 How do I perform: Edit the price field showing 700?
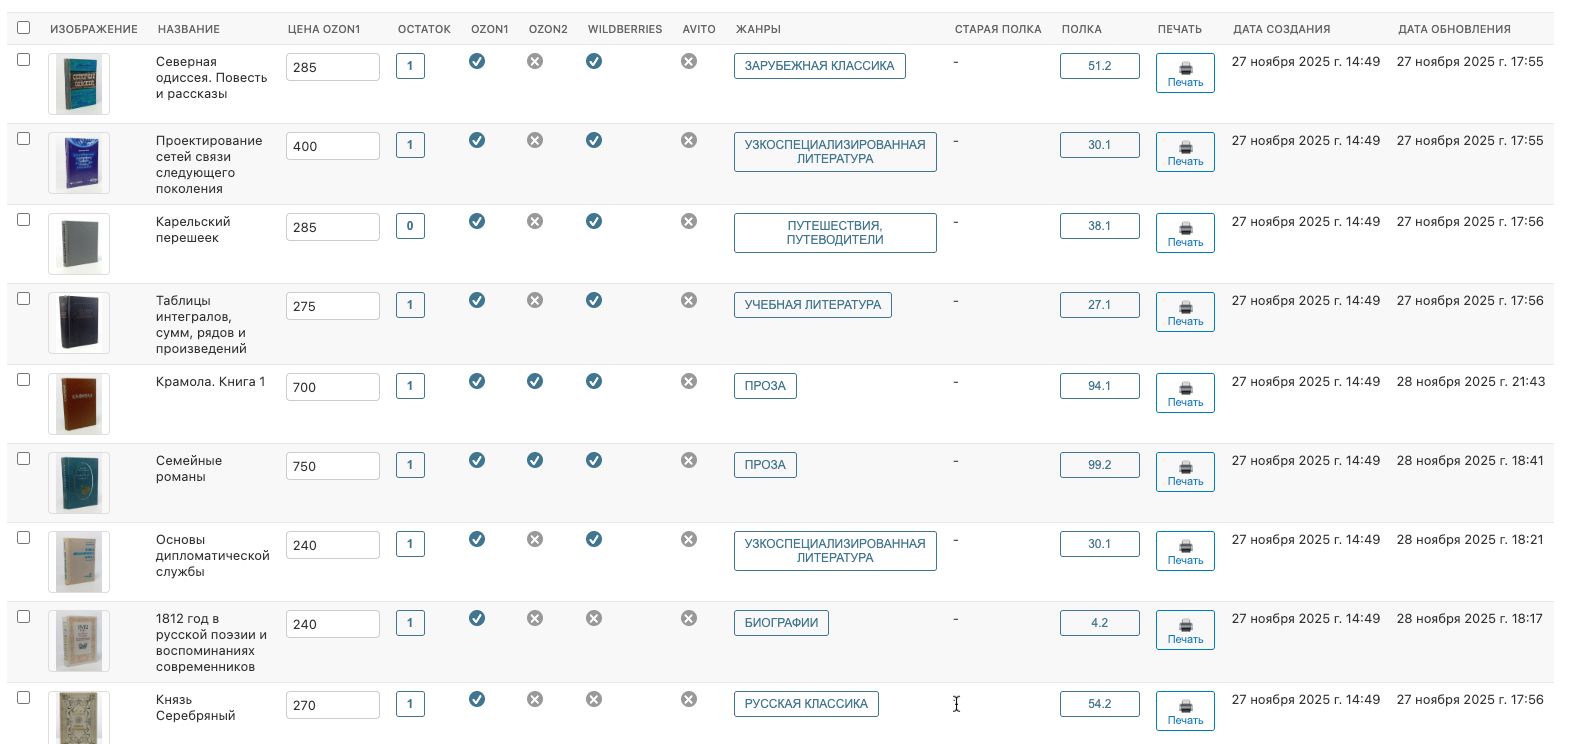332,387
